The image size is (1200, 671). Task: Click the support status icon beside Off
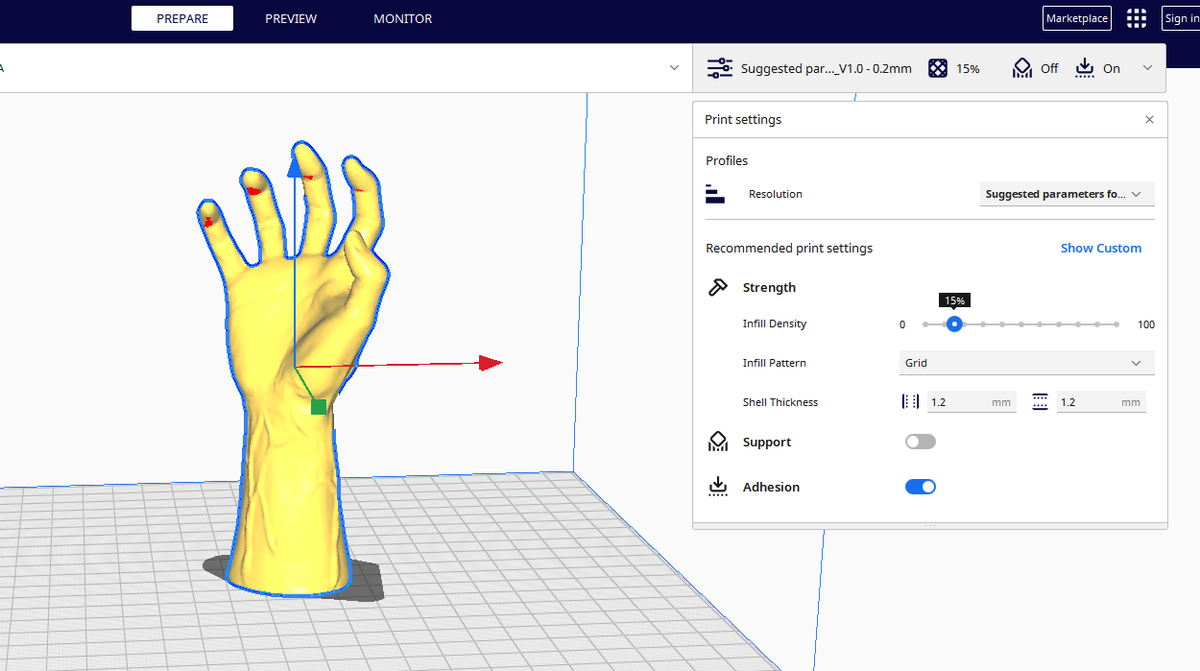(1021, 67)
